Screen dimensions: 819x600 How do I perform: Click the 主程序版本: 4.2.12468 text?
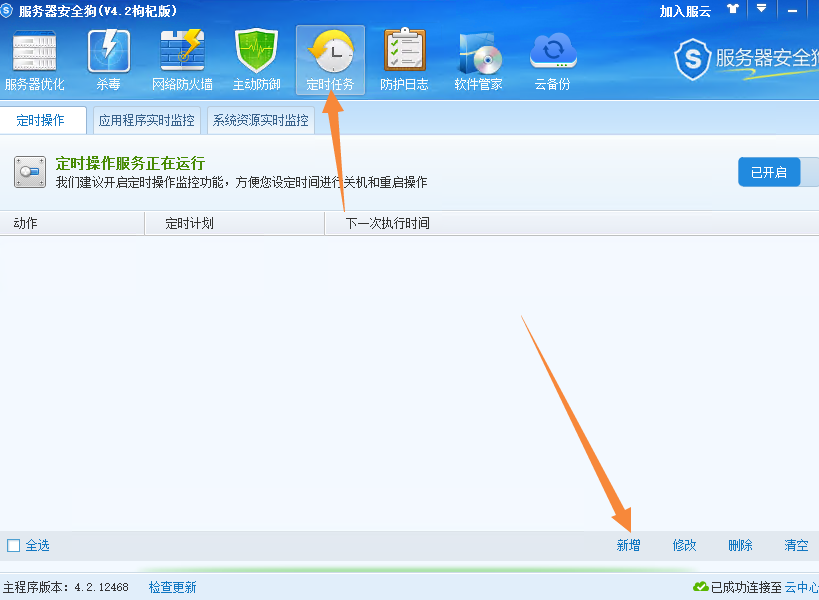coord(66,587)
